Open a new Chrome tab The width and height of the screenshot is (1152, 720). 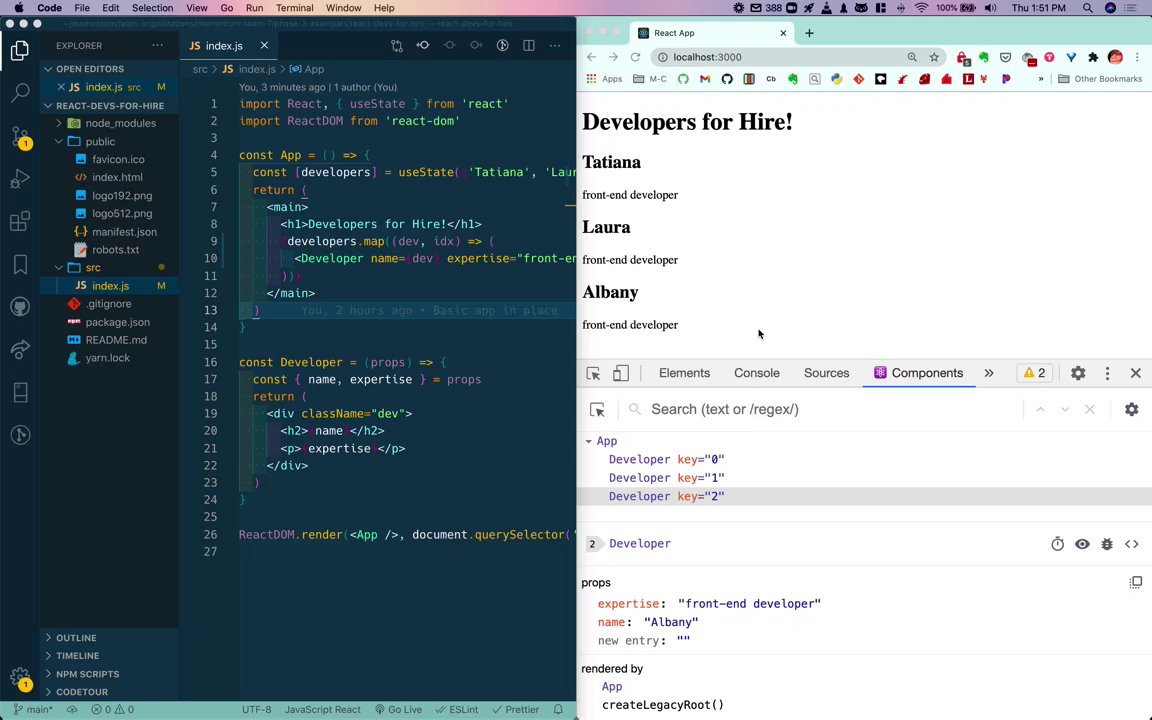[x=809, y=33]
